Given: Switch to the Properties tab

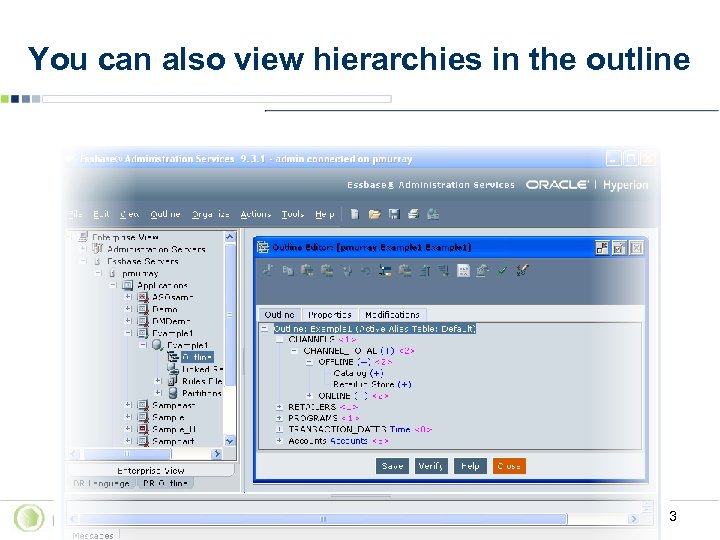Looking at the screenshot, I should coord(330,315).
